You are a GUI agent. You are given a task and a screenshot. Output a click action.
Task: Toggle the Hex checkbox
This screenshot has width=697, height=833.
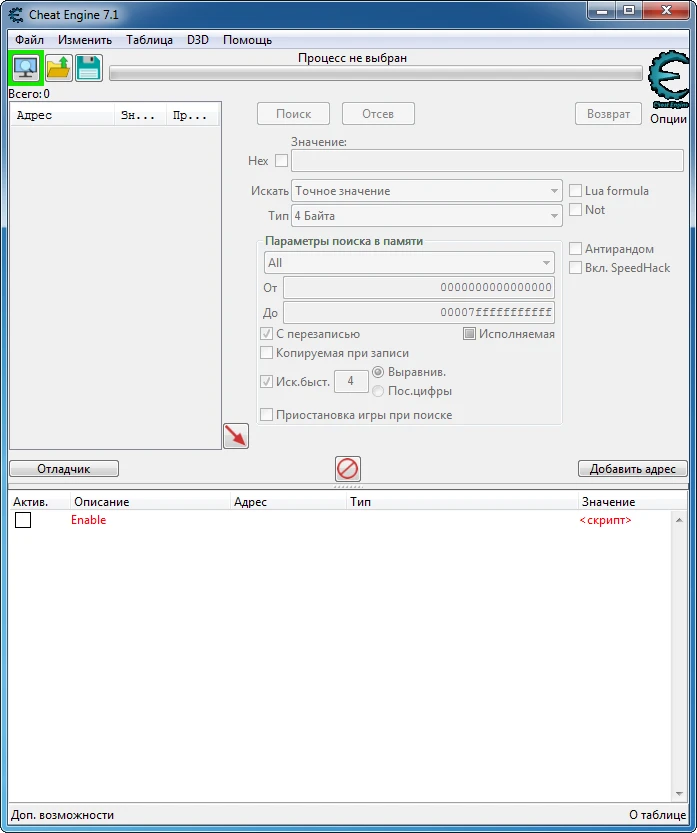coord(282,160)
